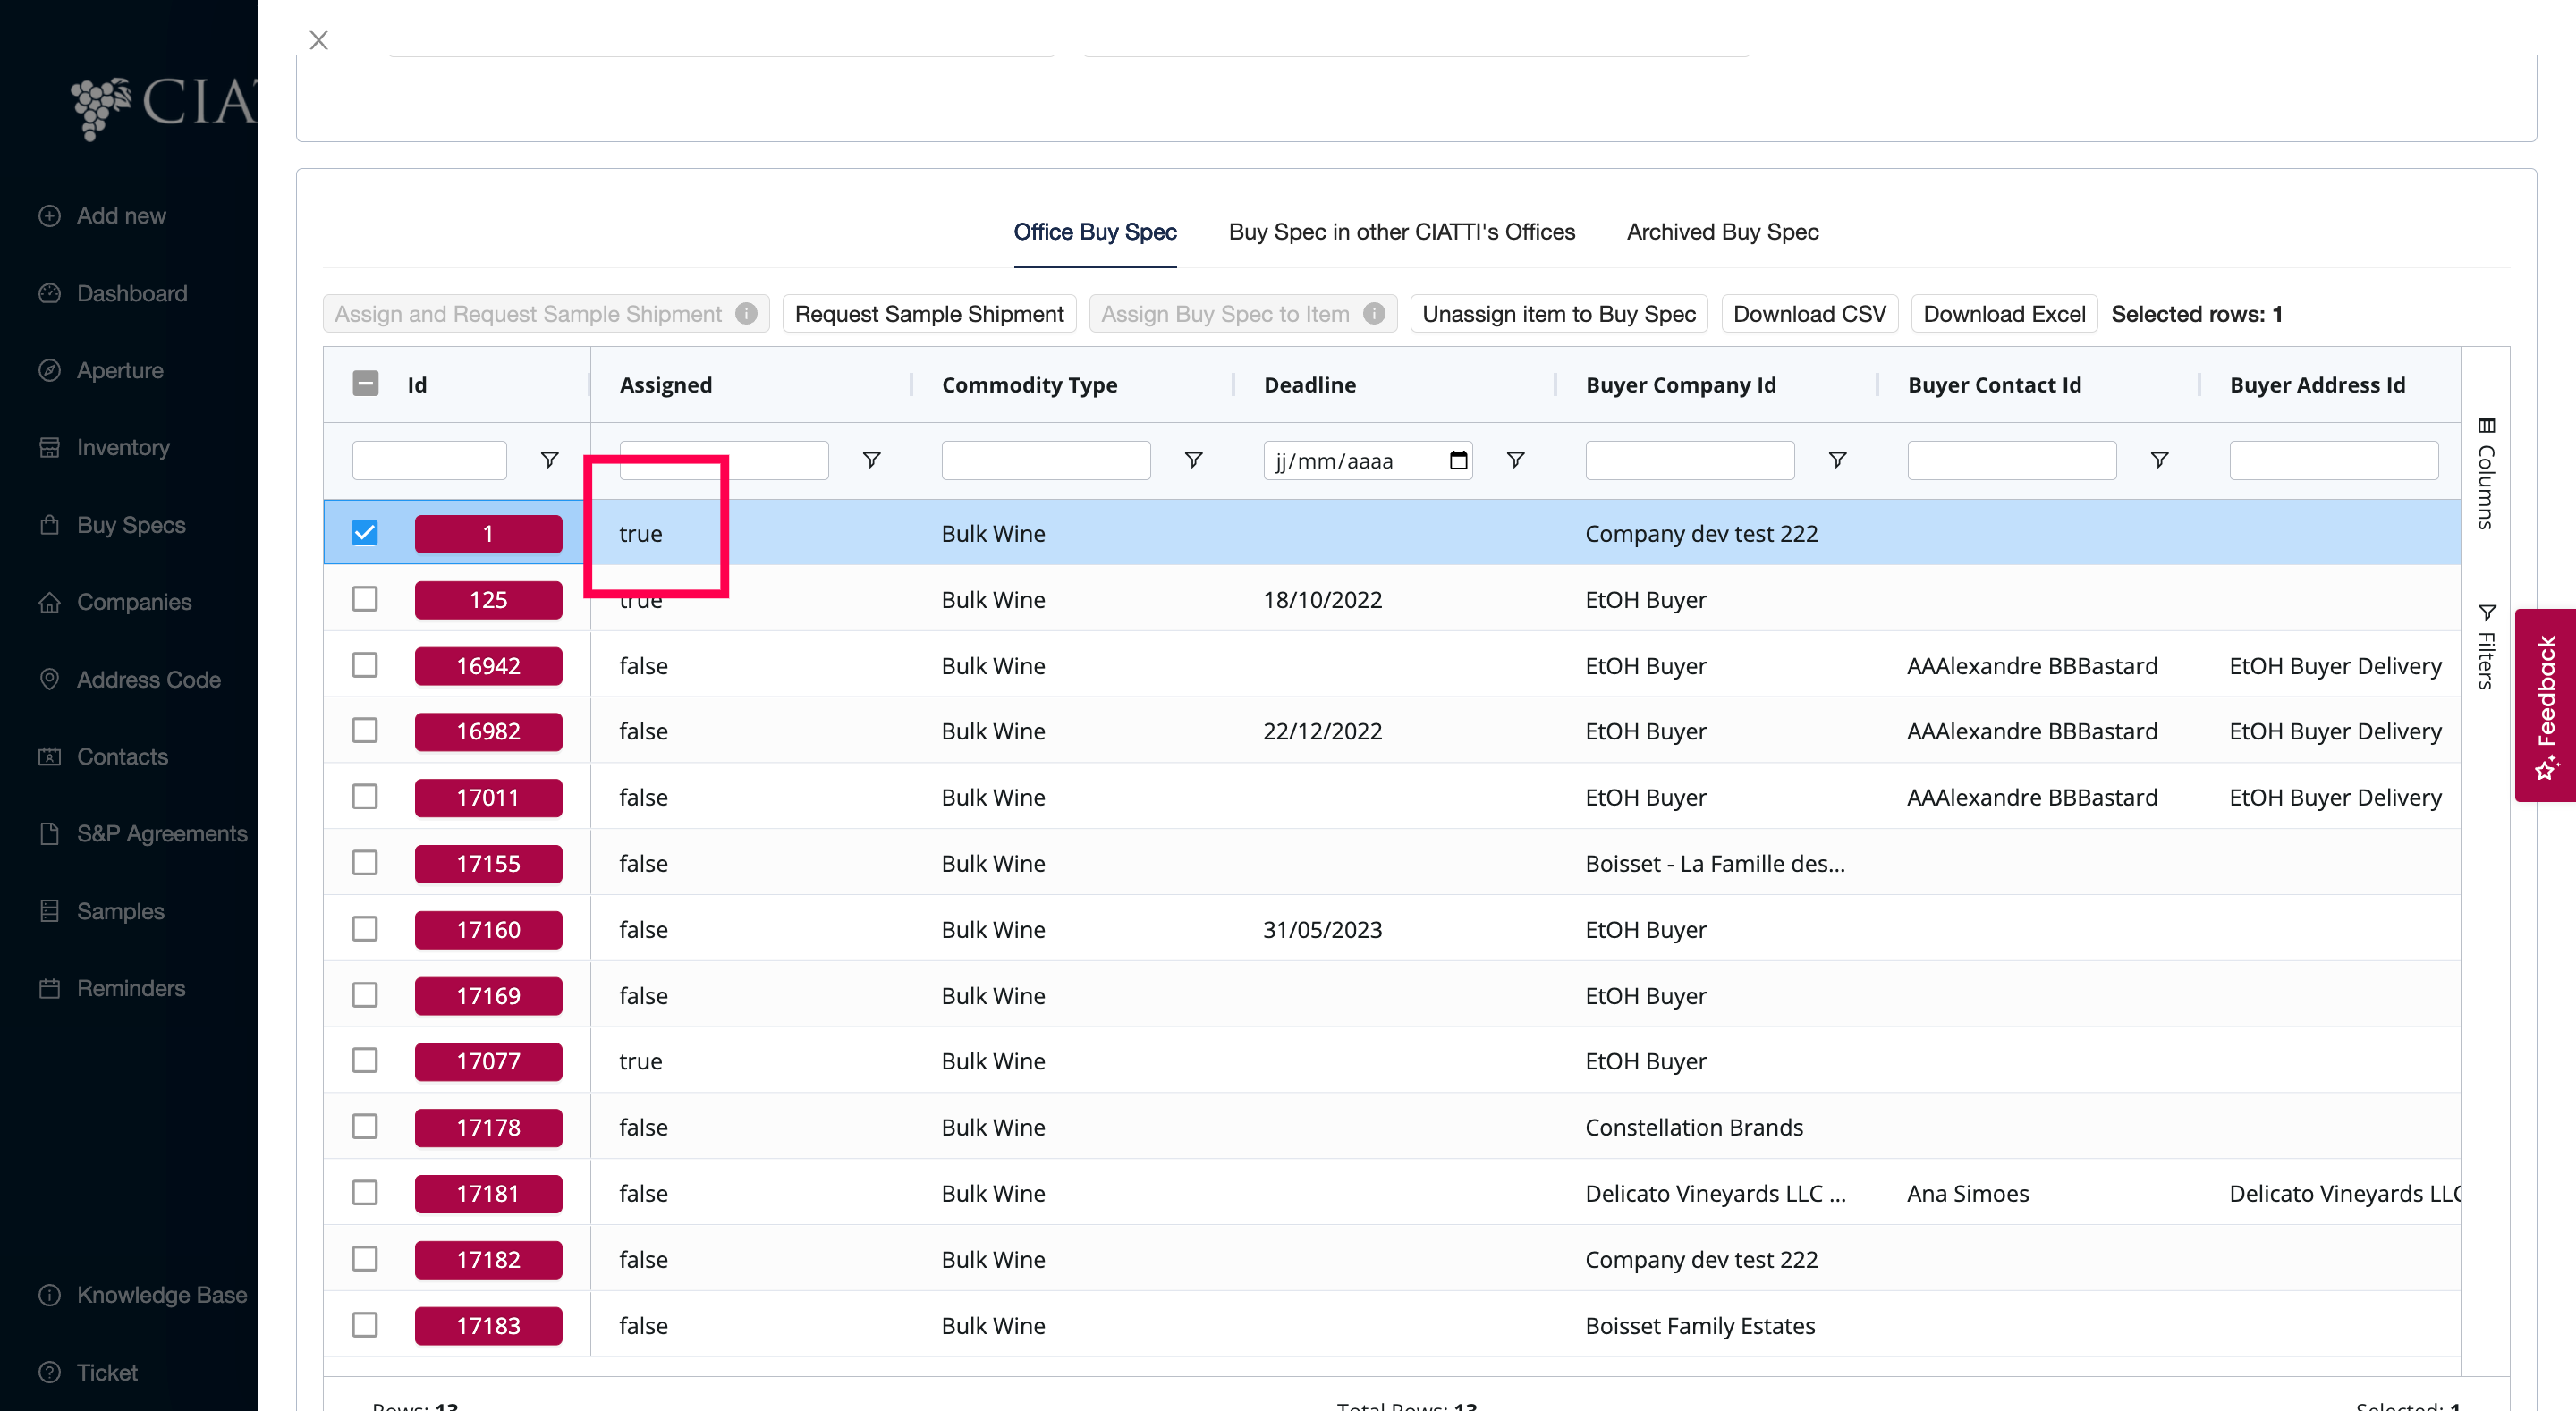The height and width of the screenshot is (1411, 2576).
Task: Click the Feedback star tab
Action: click(x=2546, y=705)
